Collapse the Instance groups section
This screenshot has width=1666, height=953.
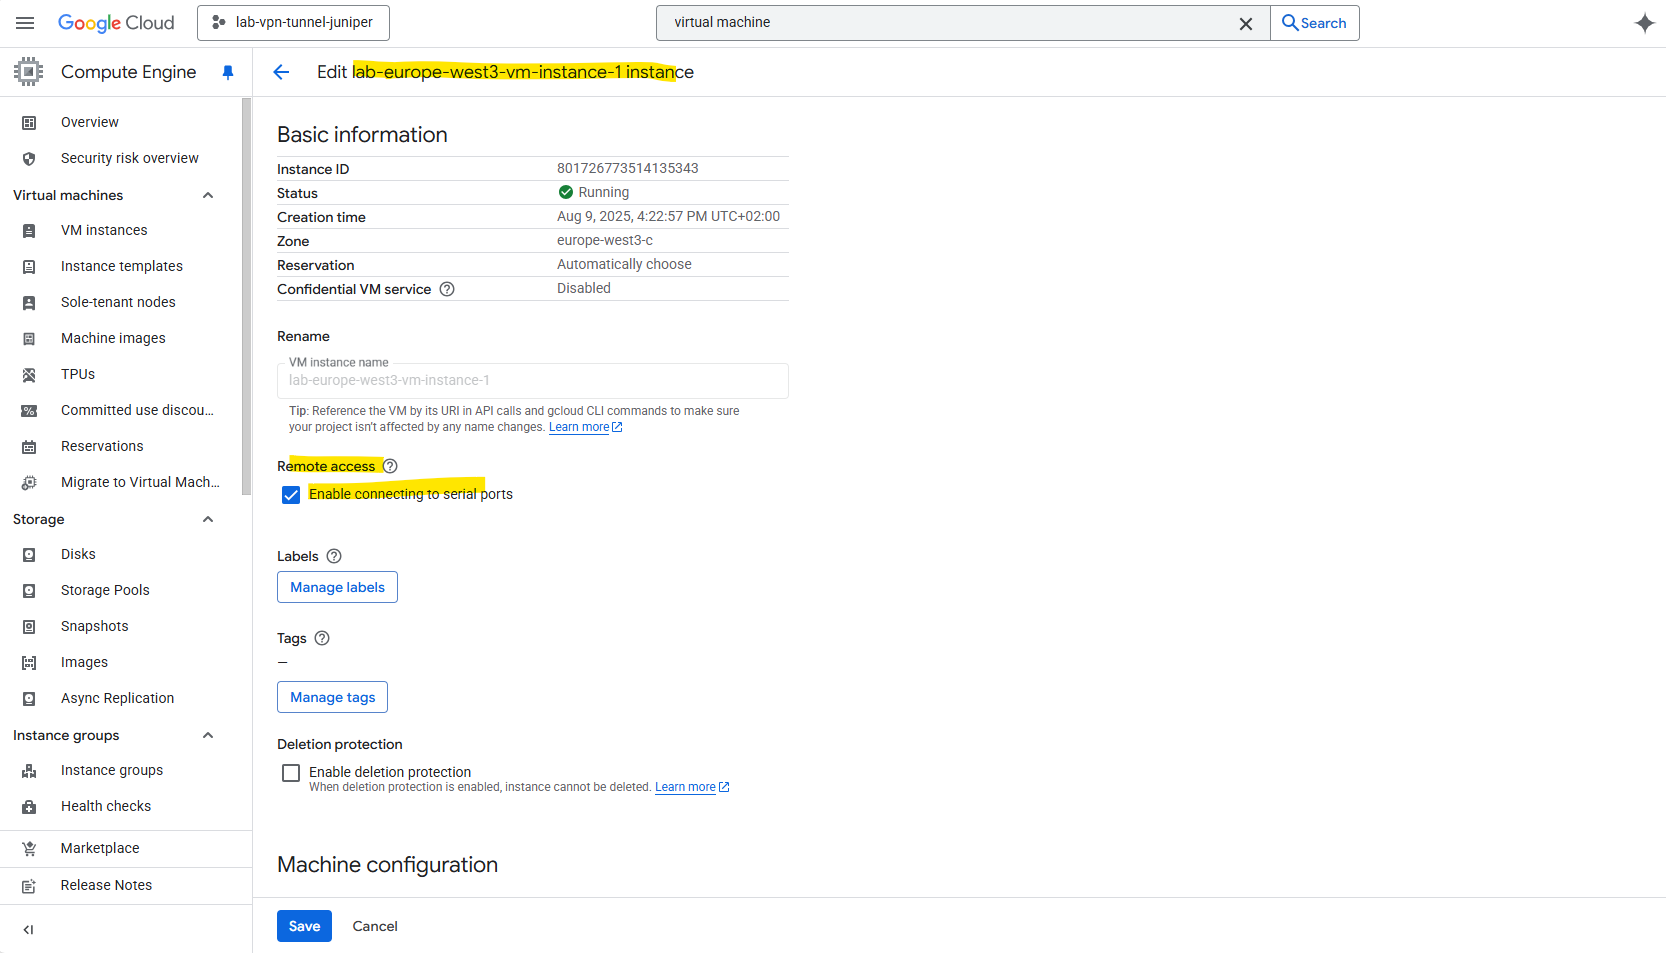[x=208, y=735]
